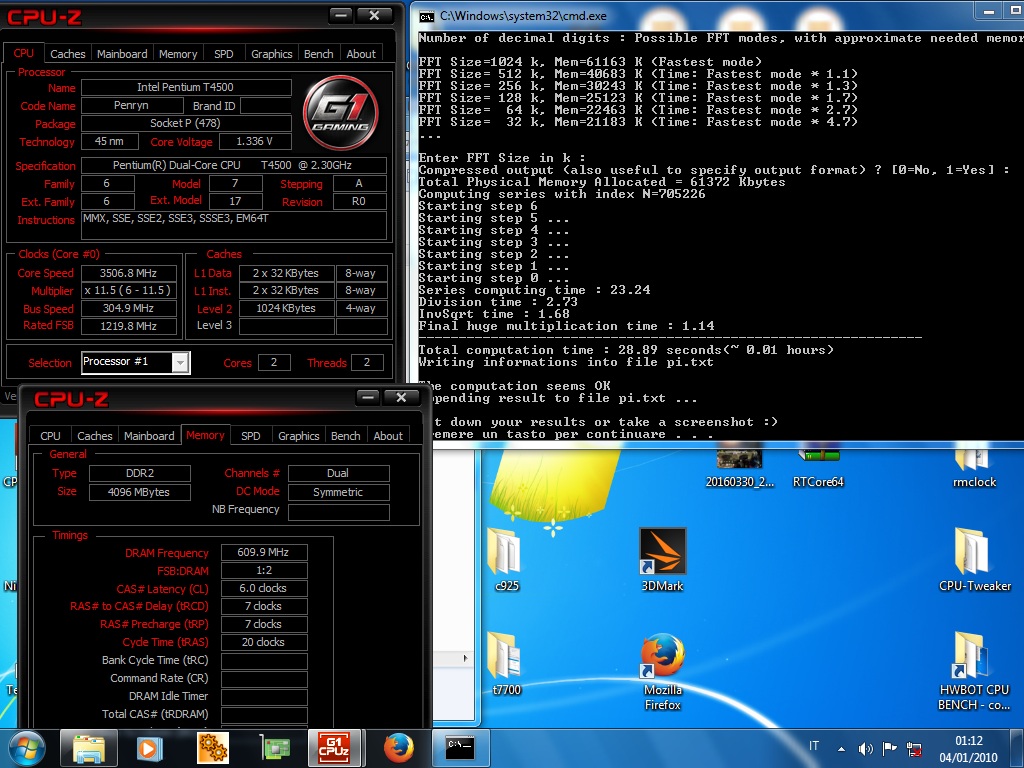Open About tab in top CPU-Z
Screen dimensions: 1024x768
[360, 54]
